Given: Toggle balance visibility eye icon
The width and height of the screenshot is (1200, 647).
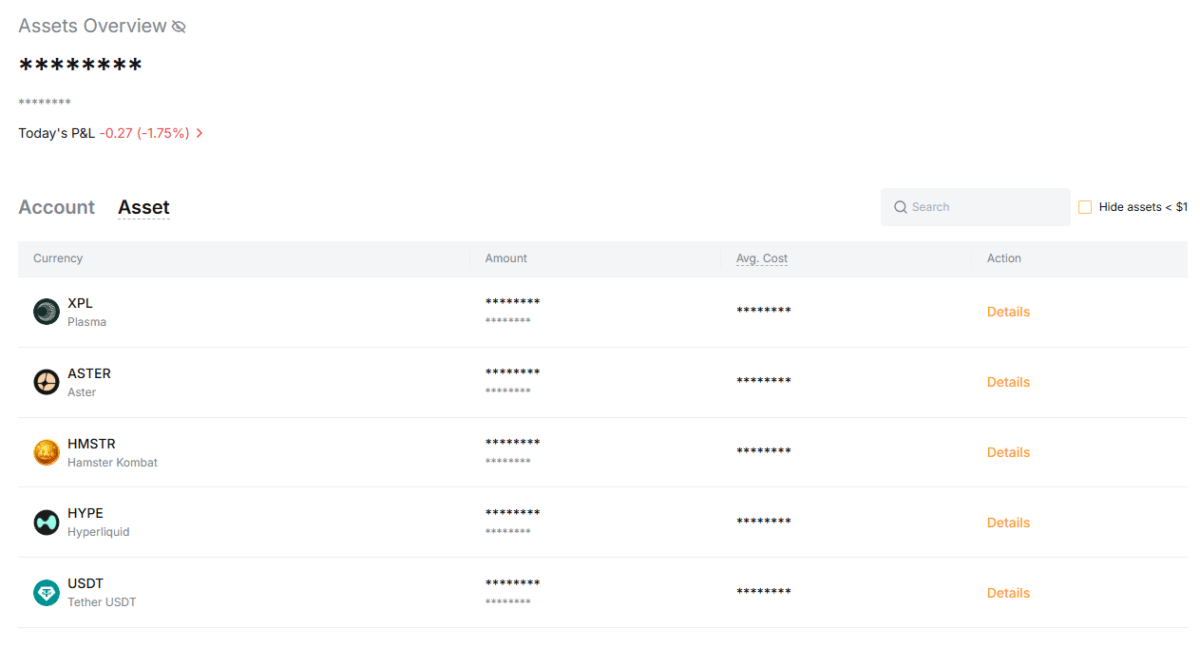Looking at the screenshot, I should coord(179,27).
